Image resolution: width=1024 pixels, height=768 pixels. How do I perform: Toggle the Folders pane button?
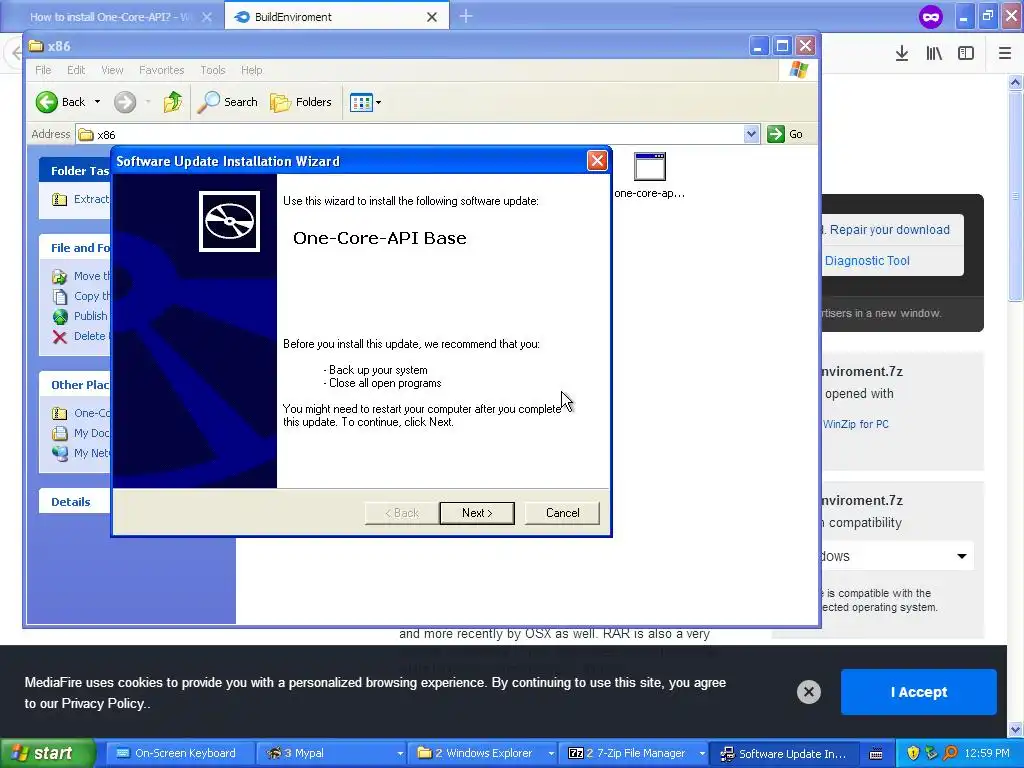301,102
